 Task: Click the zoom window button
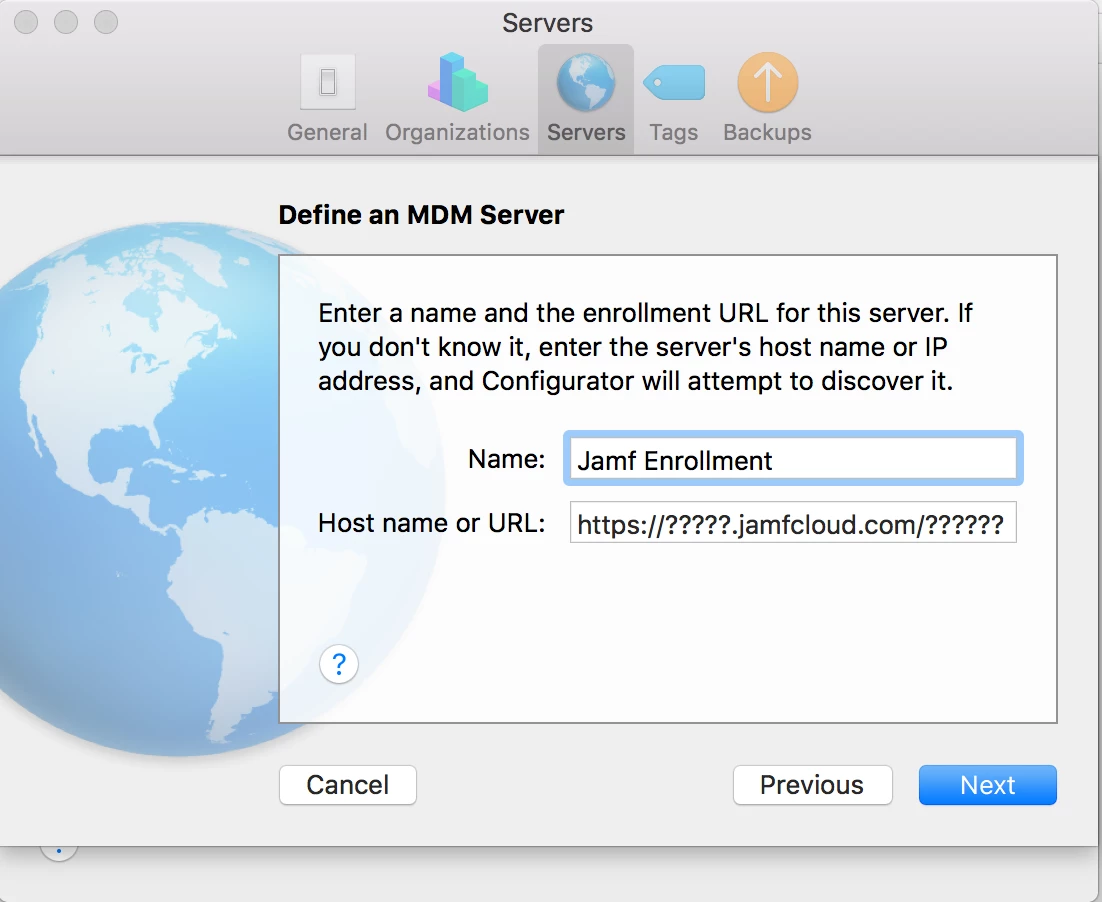106,22
